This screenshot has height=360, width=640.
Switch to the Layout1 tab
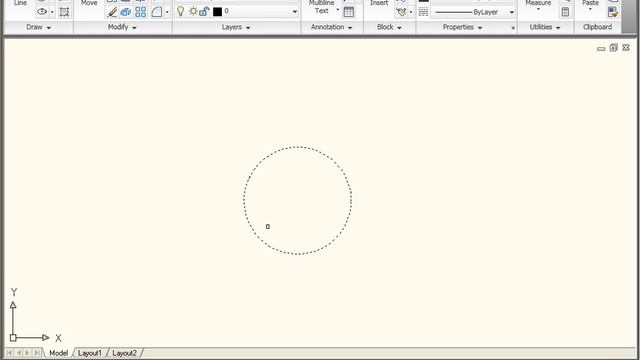89,353
